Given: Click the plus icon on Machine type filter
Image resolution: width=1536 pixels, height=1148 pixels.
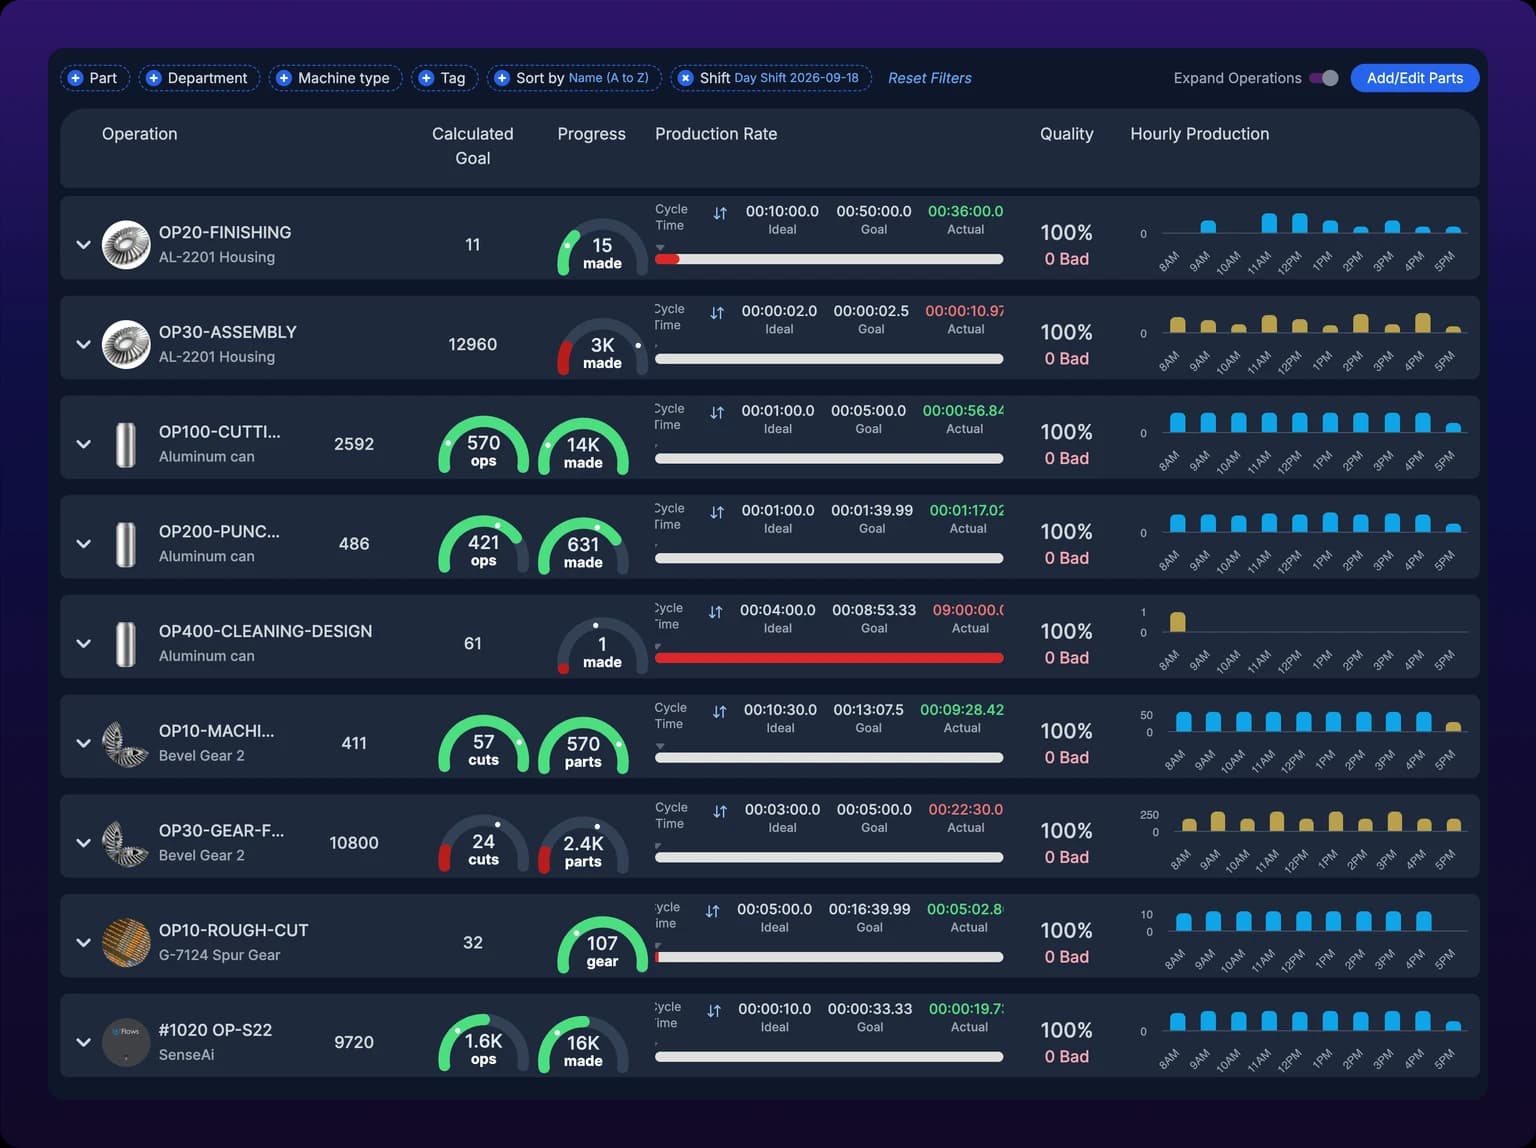Looking at the screenshot, I should tap(283, 78).
